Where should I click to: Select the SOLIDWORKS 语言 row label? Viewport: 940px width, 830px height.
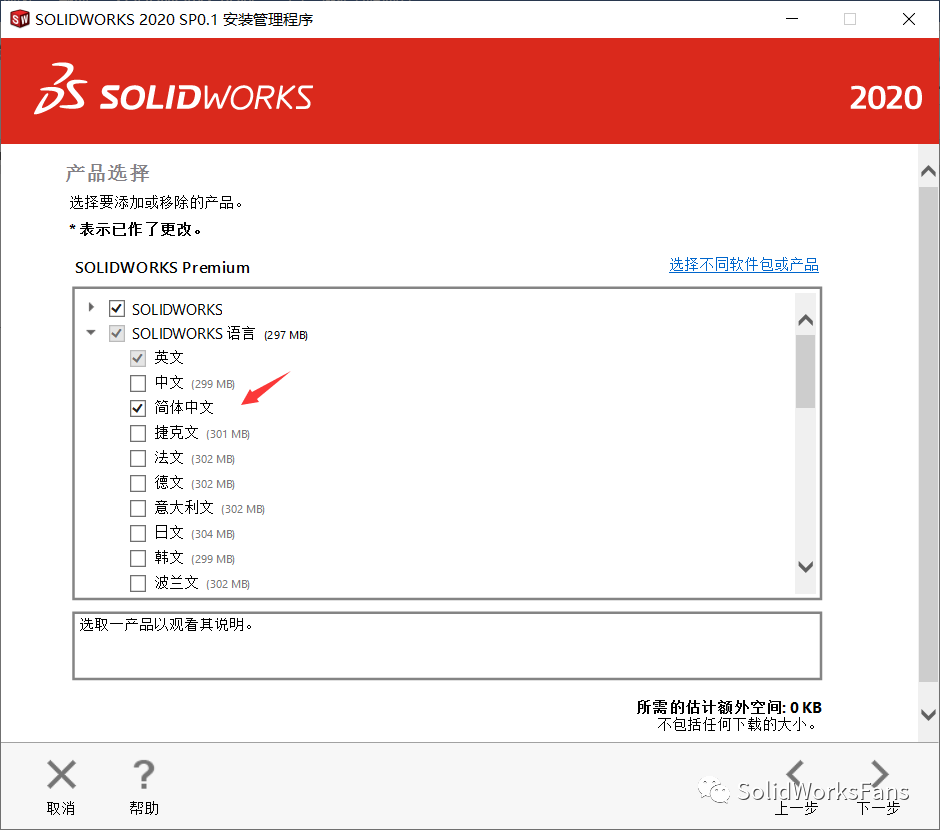[x=193, y=333]
